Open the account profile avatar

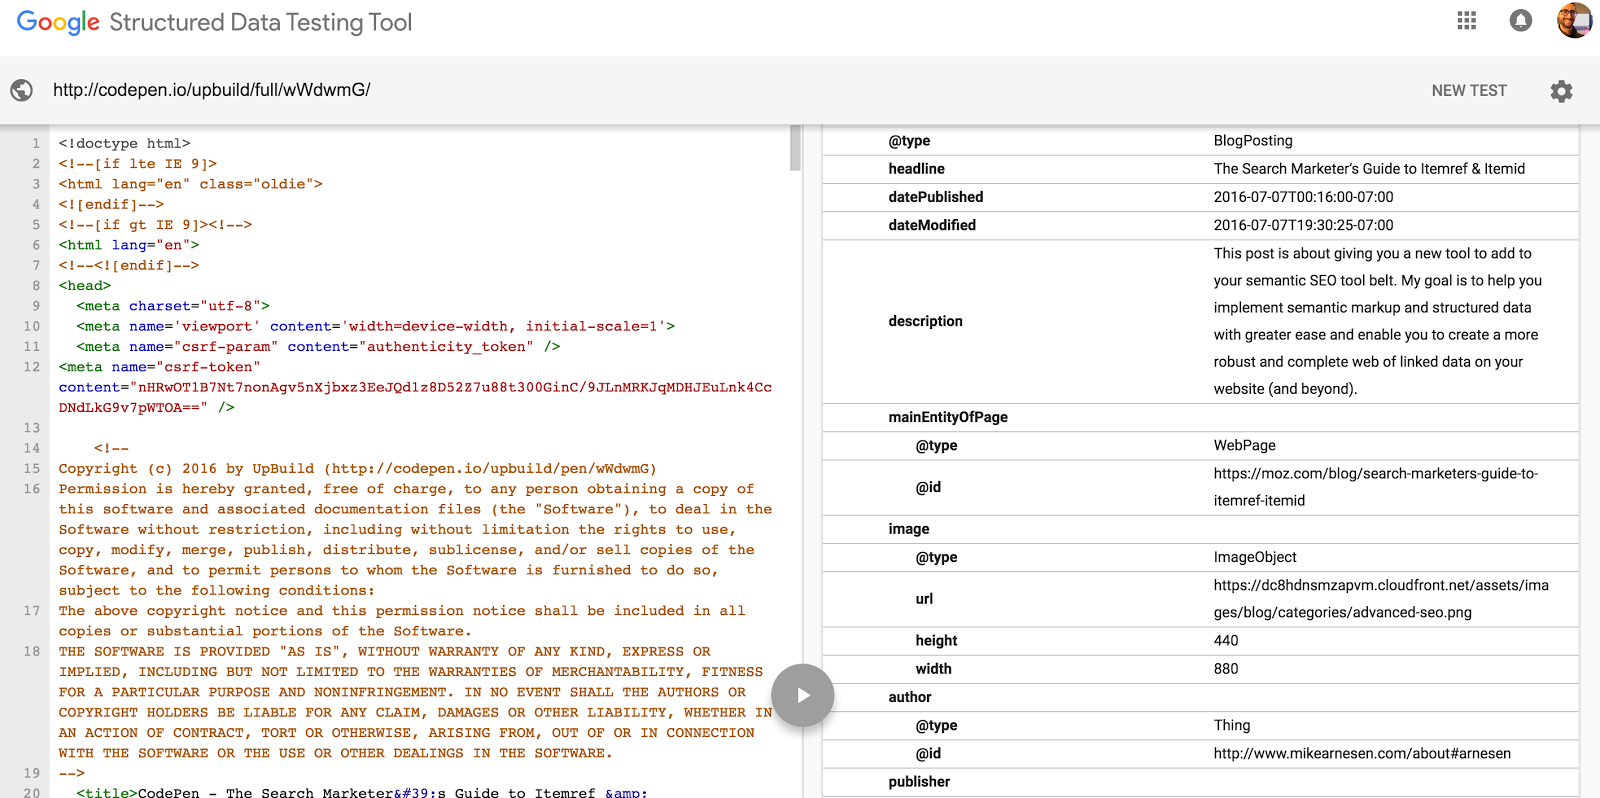(1574, 20)
